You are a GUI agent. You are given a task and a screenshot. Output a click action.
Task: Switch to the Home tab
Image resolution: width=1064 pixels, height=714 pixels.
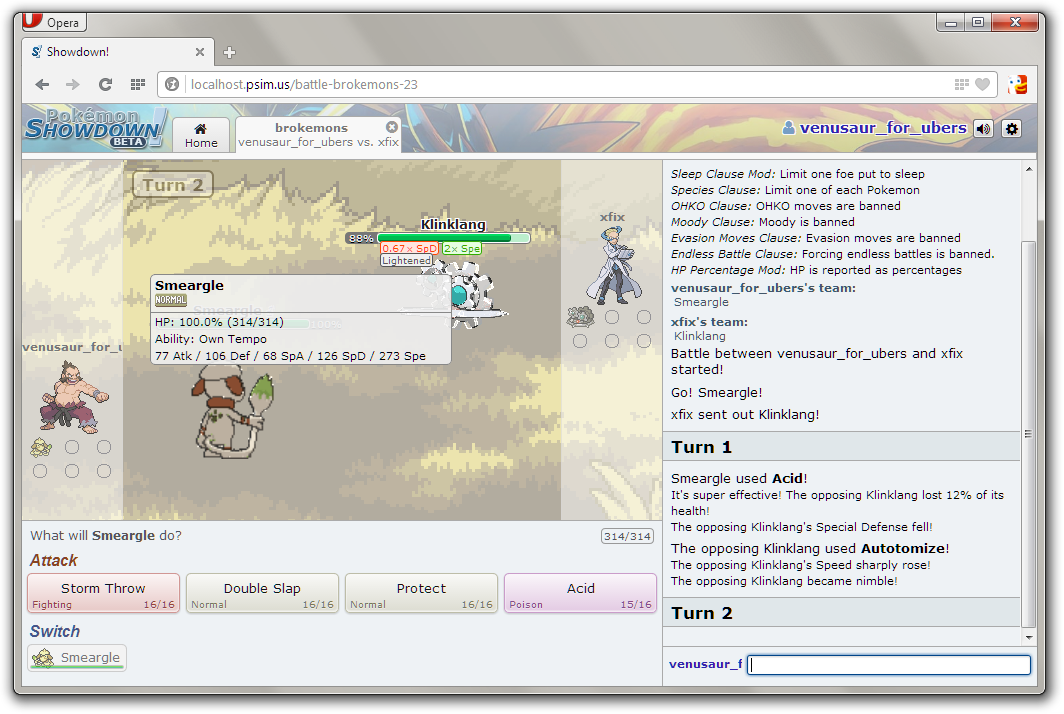click(x=201, y=135)
